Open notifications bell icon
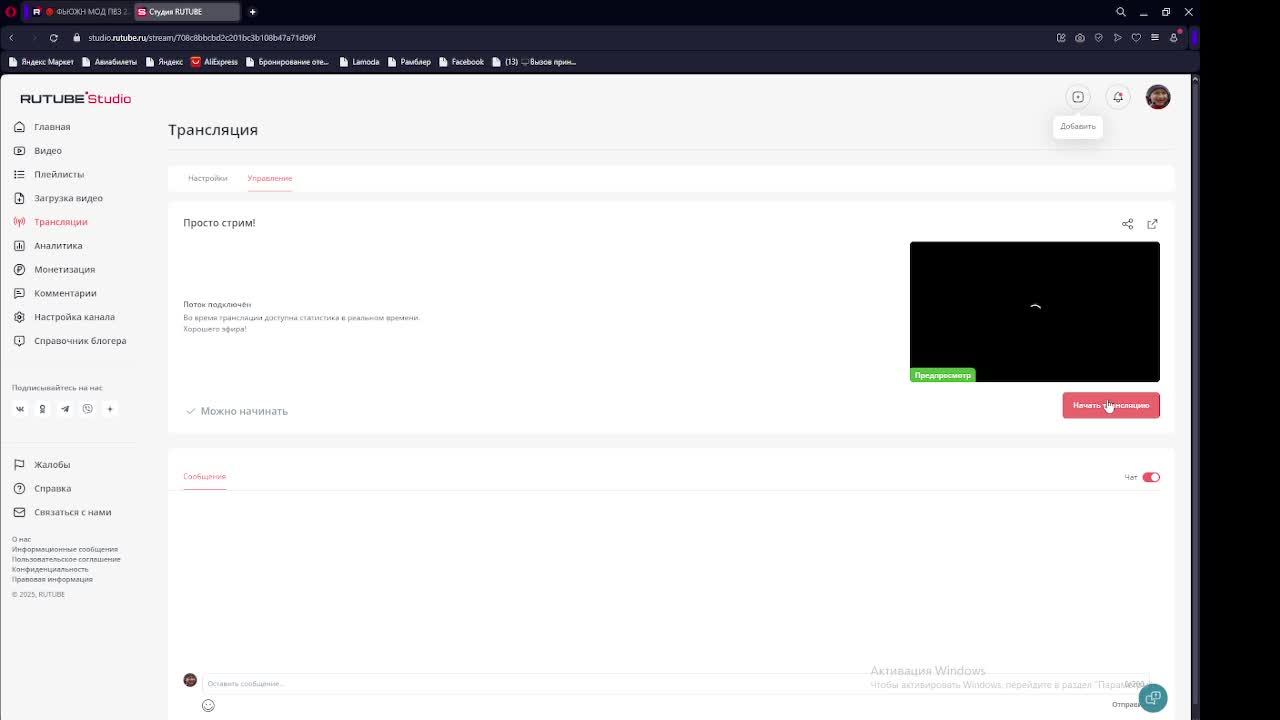 (1118, 97)
